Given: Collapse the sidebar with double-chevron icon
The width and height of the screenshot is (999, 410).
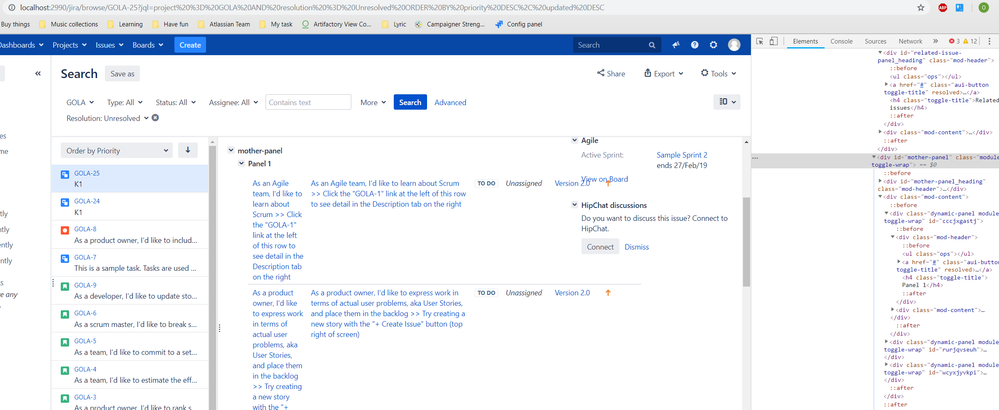Looking at the screenshot, I should pos(38,74).
